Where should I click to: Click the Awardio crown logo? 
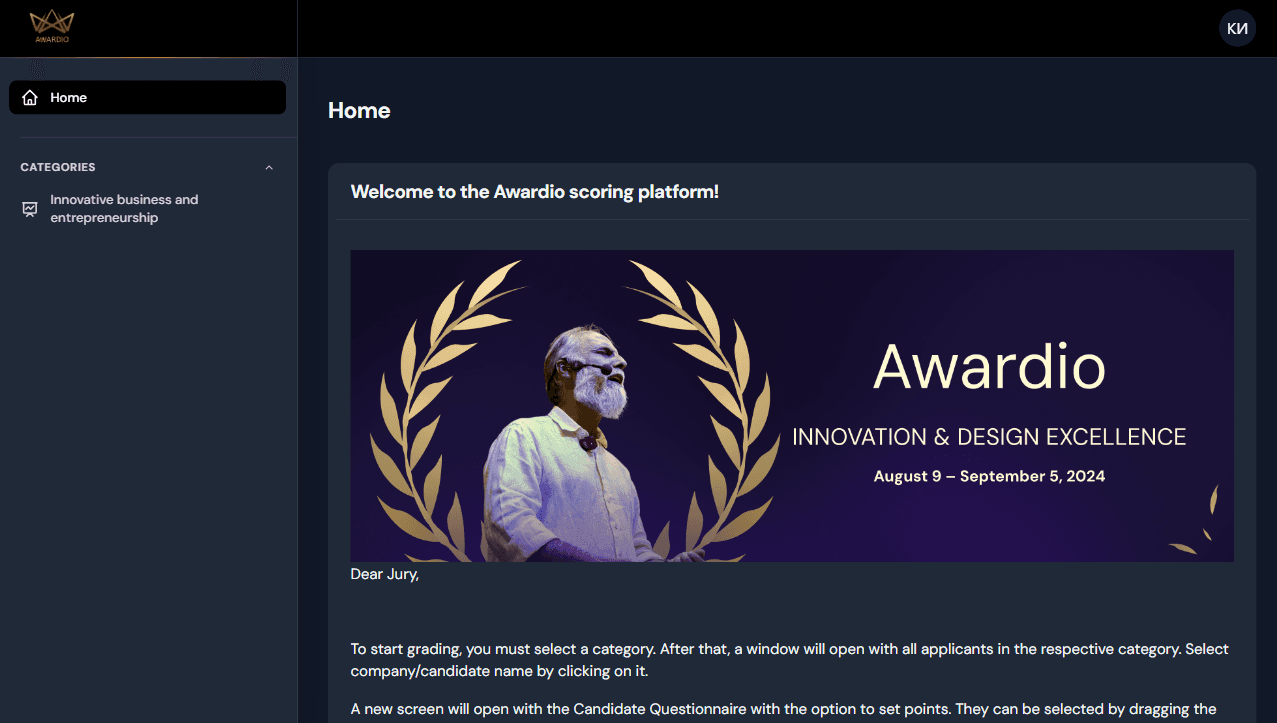52,27
